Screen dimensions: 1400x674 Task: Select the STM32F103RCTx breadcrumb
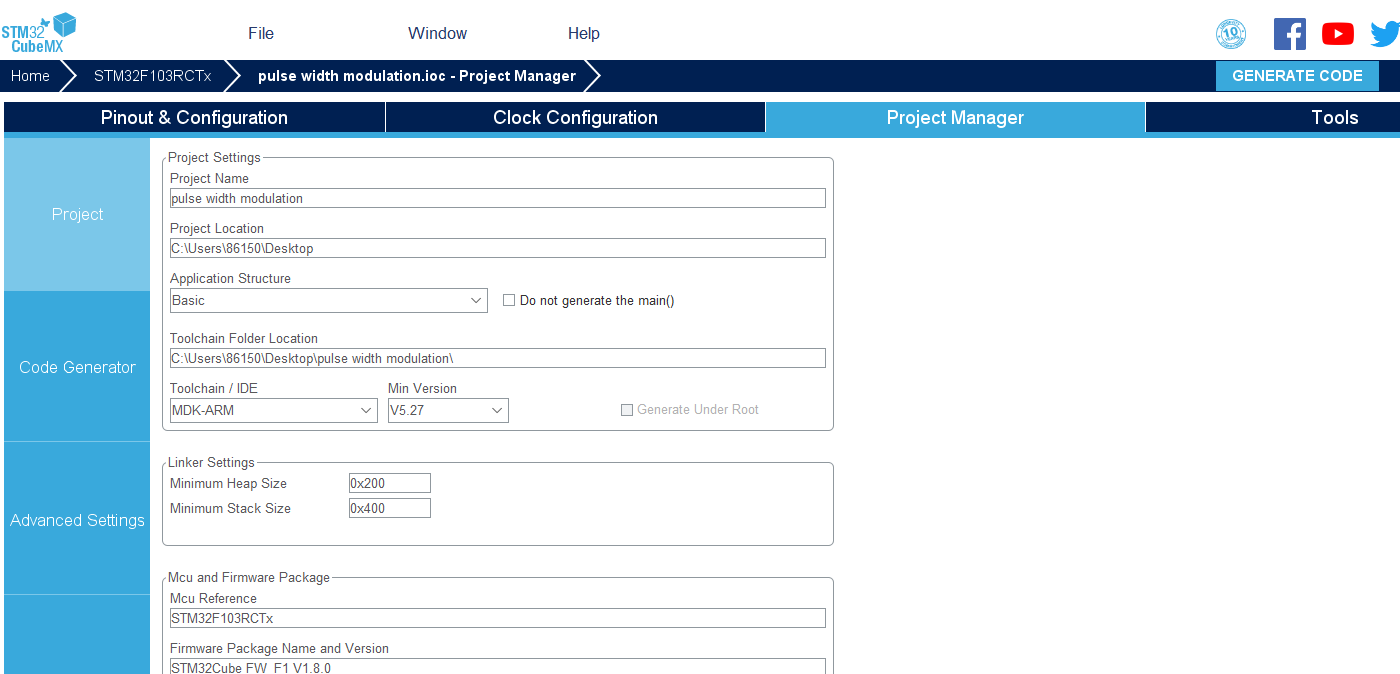tap(152, 76)
